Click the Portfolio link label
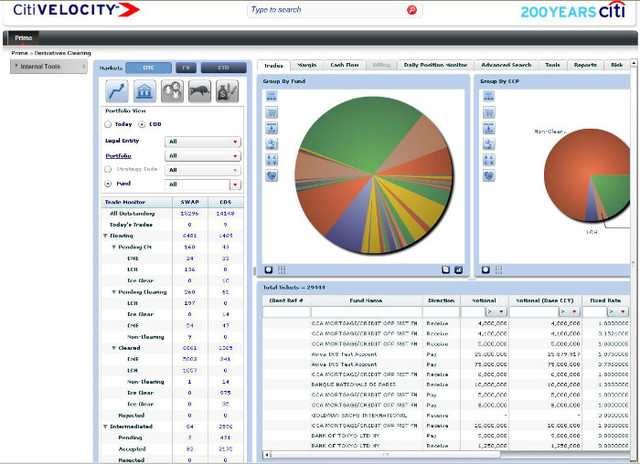Viewport: 640px width, 464px height. tap(118, 156)
